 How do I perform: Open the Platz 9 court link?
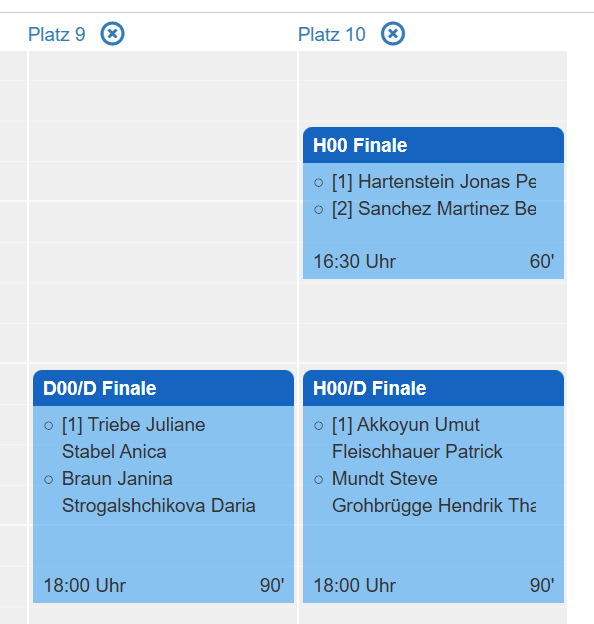coord(56,35)
